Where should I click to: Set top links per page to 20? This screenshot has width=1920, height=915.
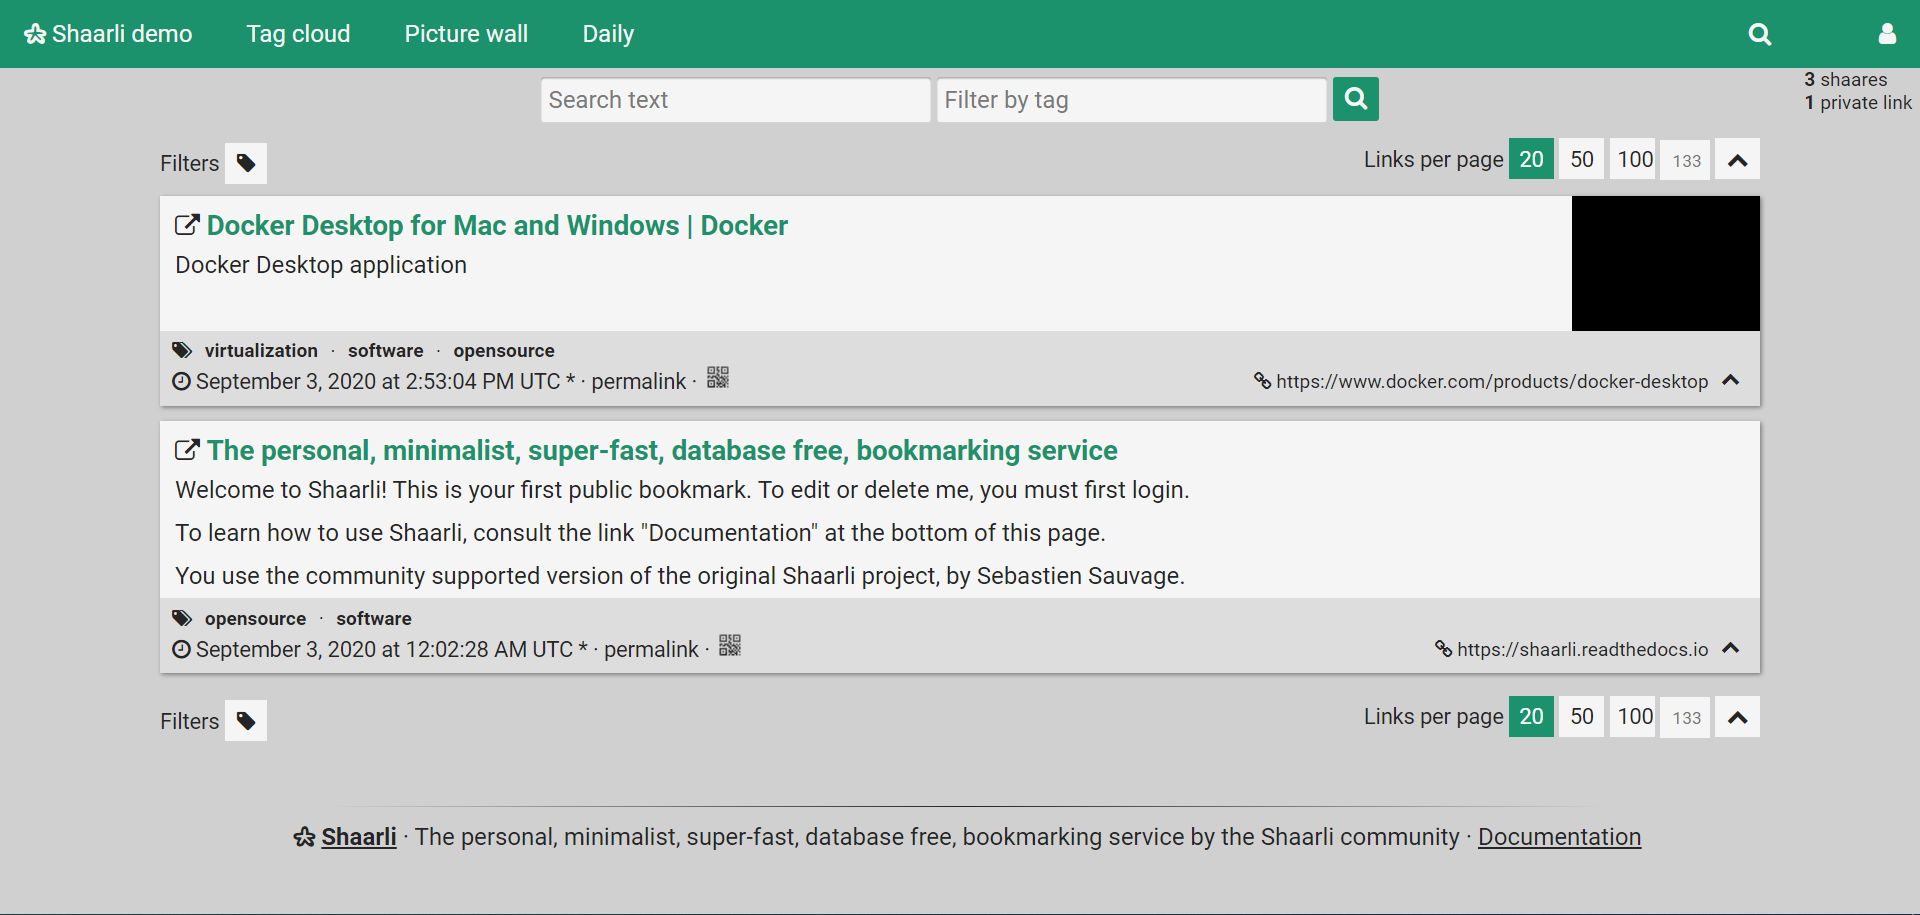tap(1531, 159)
